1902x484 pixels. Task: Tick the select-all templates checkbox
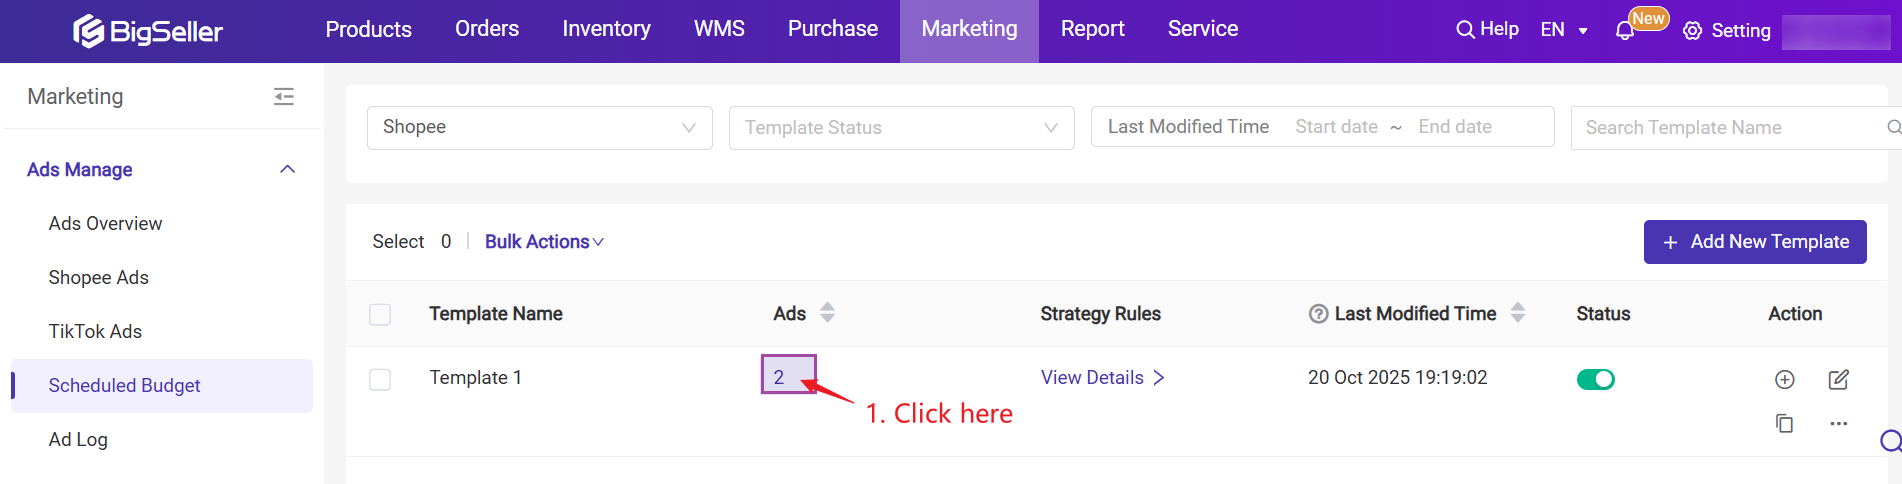tap(380, 314)
